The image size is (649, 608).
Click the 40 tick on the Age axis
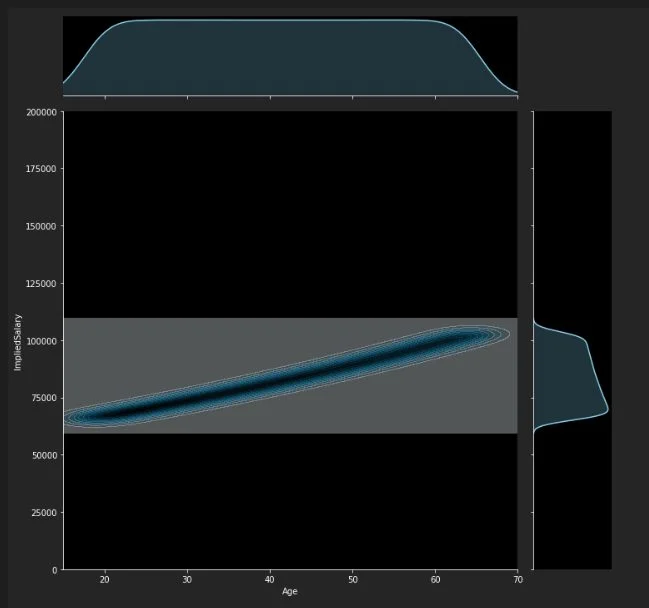[270, 579]
